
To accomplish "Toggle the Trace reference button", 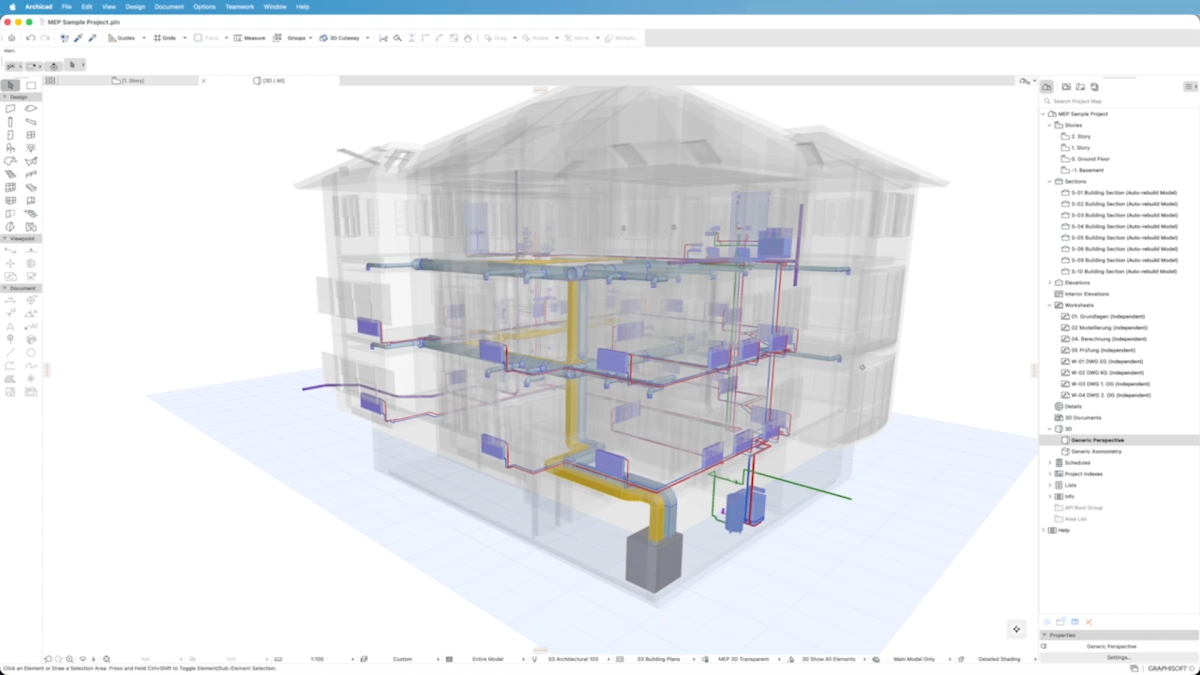I will [206, 38].
